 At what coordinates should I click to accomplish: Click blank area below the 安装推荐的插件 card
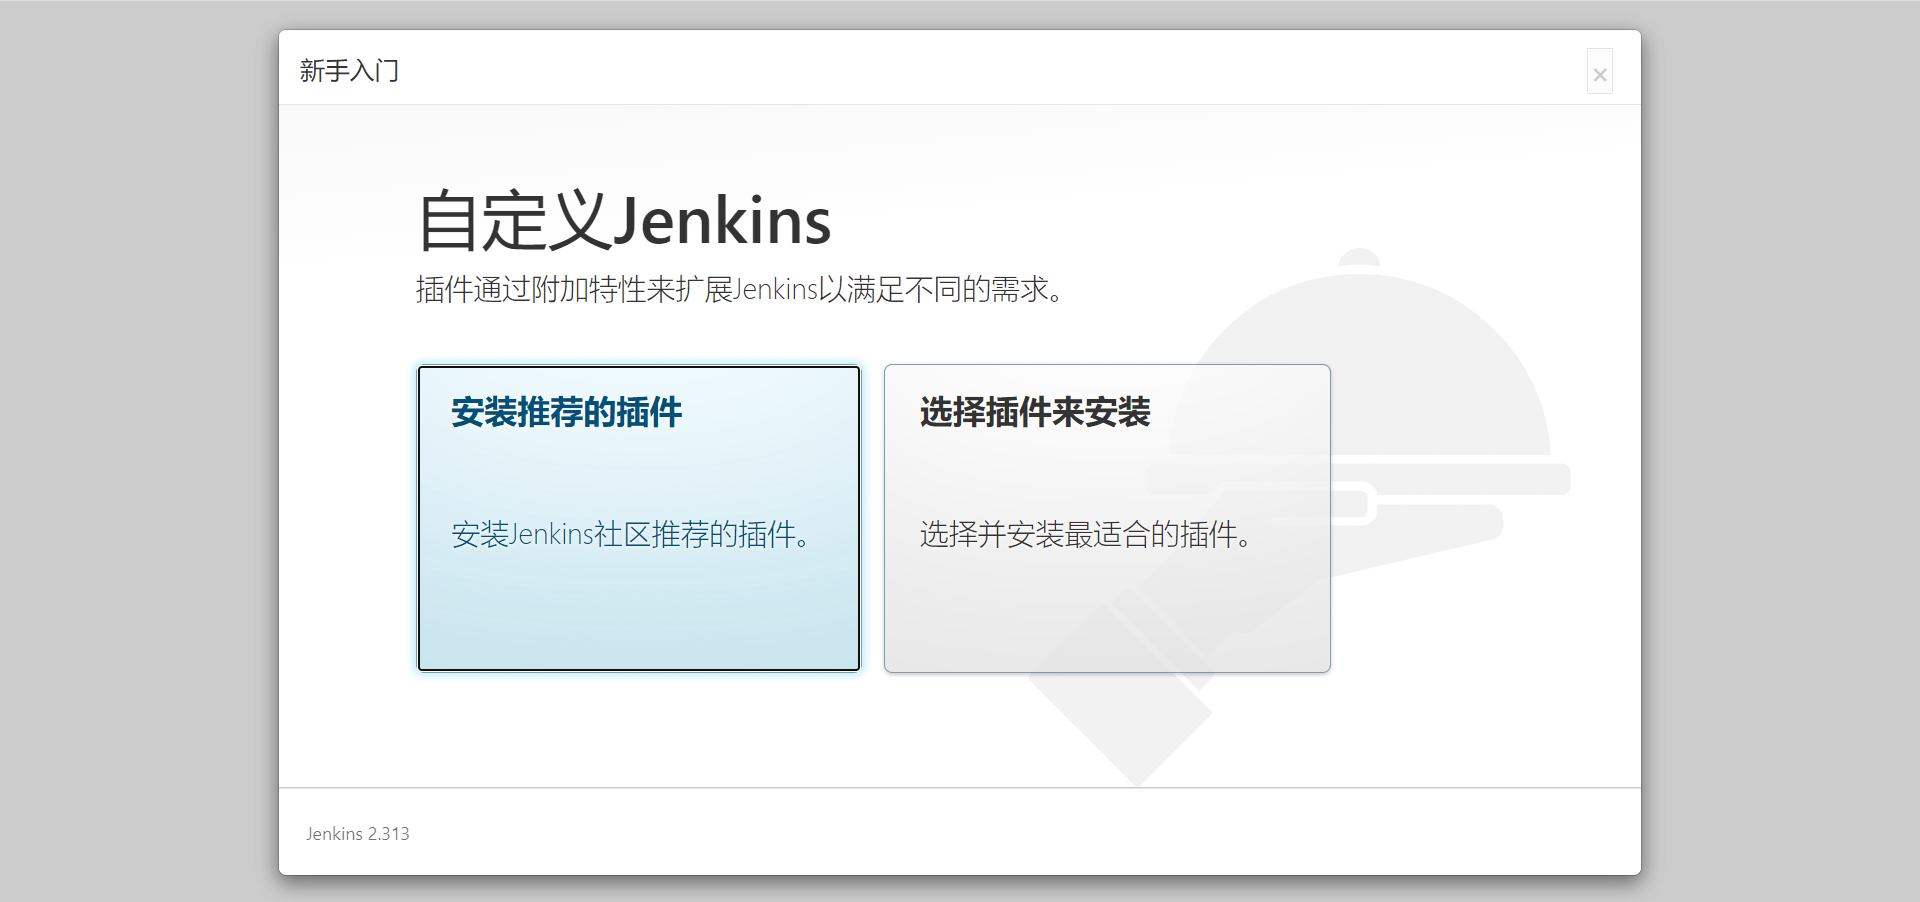[x=638, y=730]
